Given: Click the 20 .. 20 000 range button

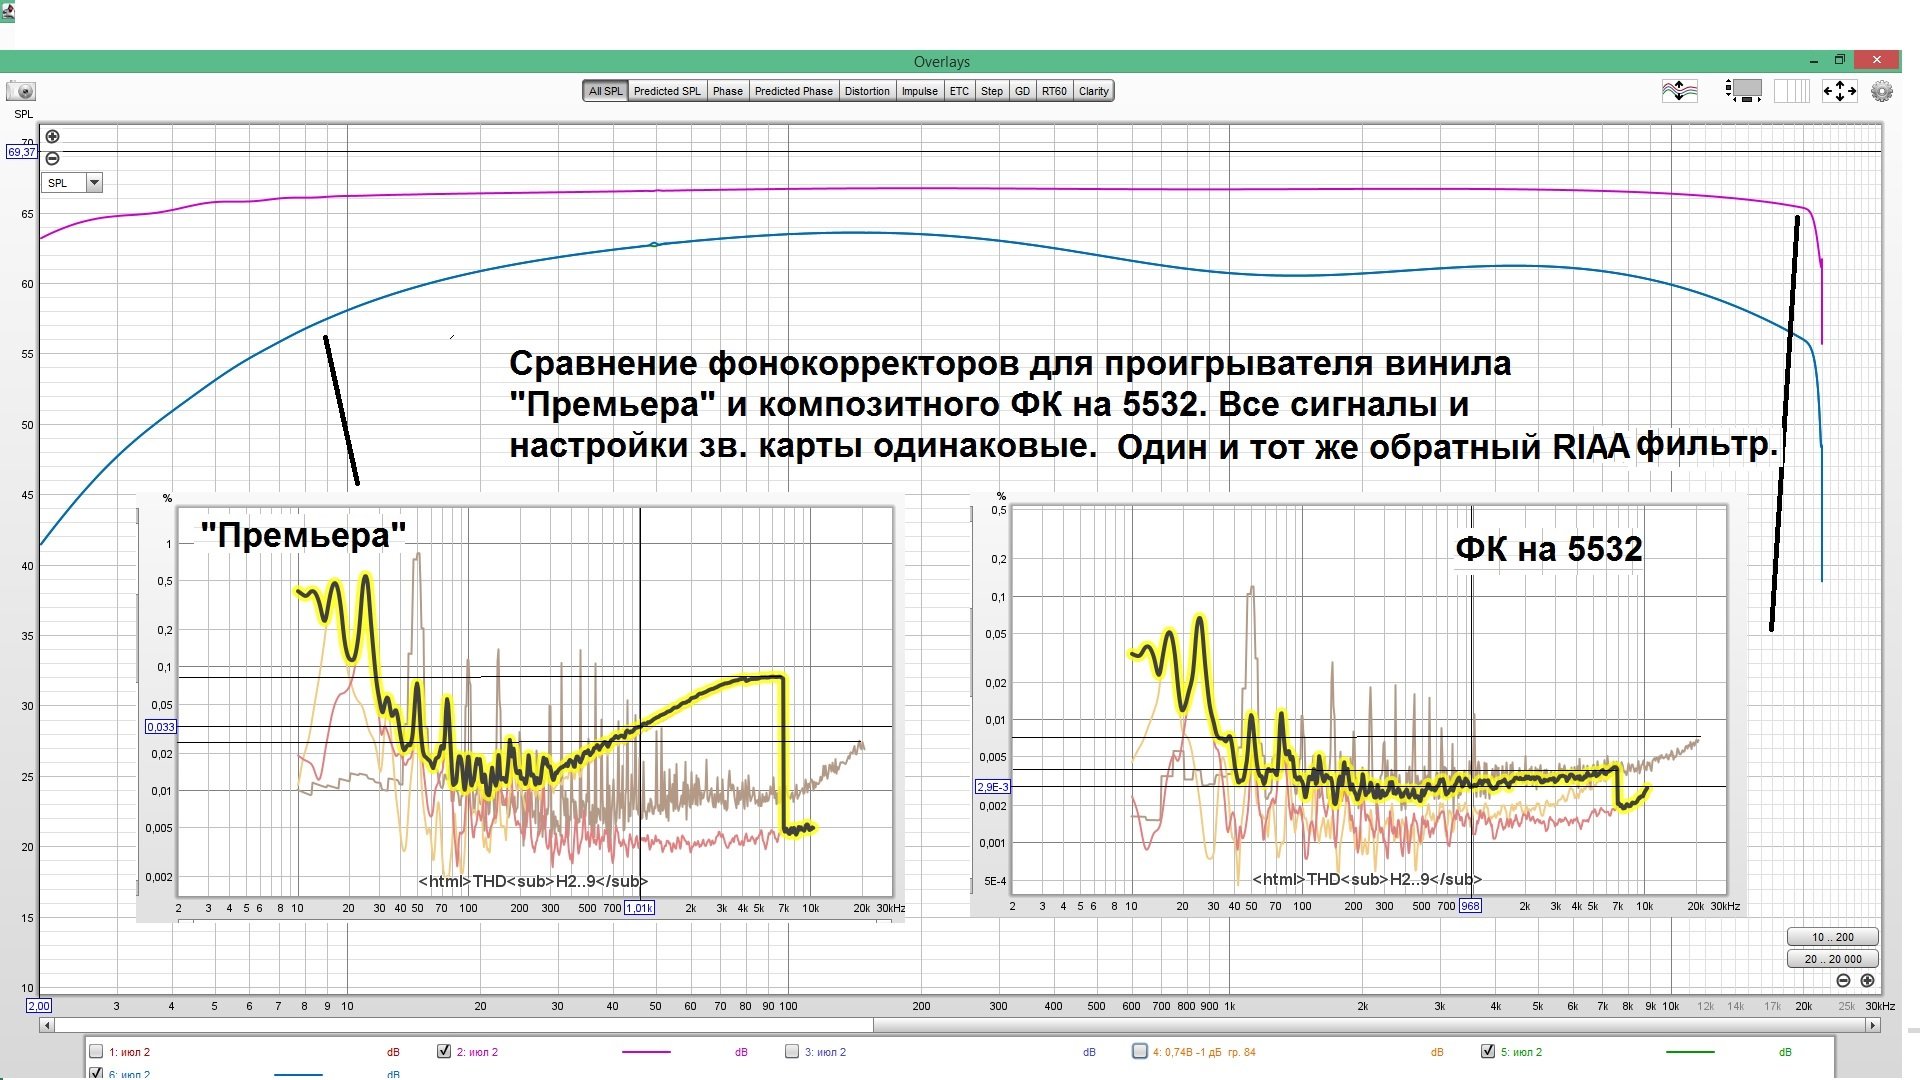Looking at the screenshot, I should pos(1832,958).
